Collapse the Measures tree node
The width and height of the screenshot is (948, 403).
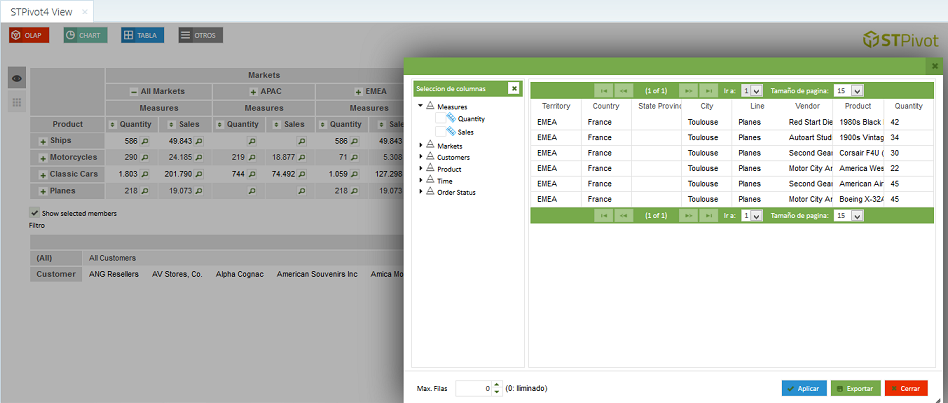421,106
